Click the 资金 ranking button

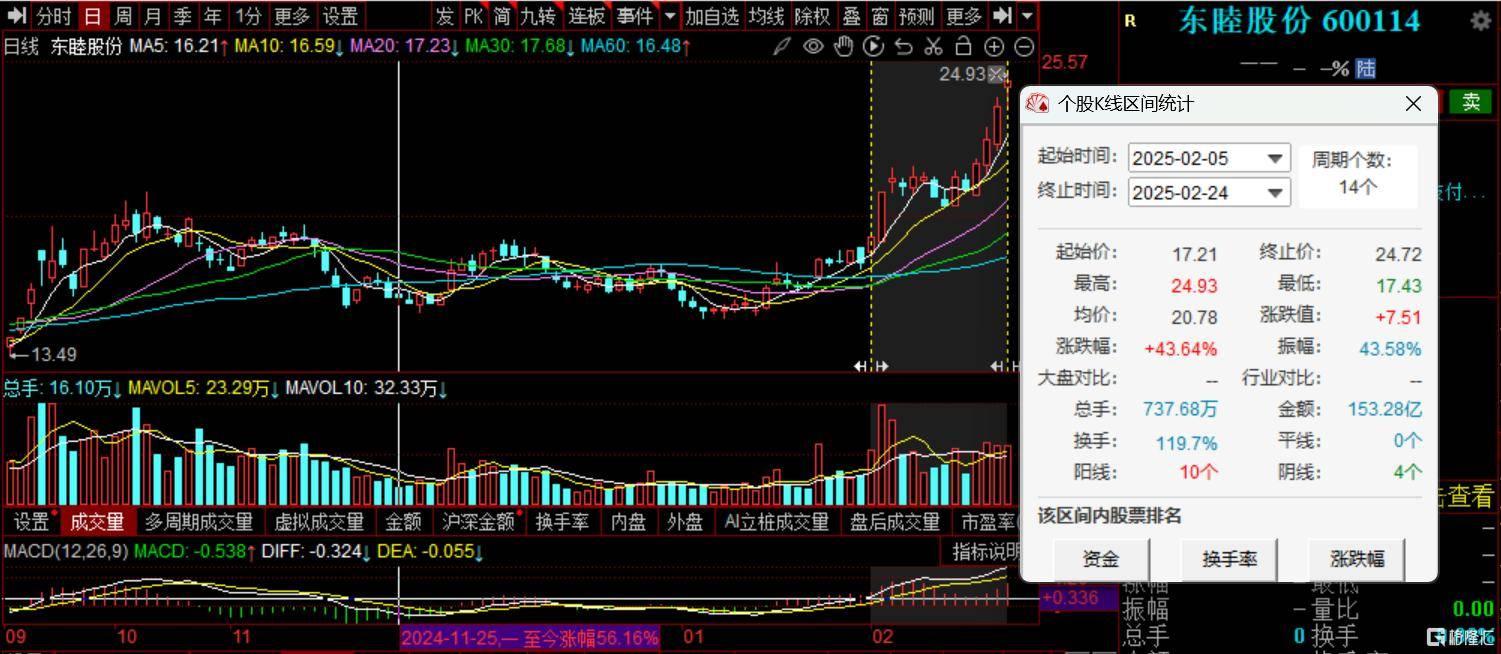(x=1101, y=559)
